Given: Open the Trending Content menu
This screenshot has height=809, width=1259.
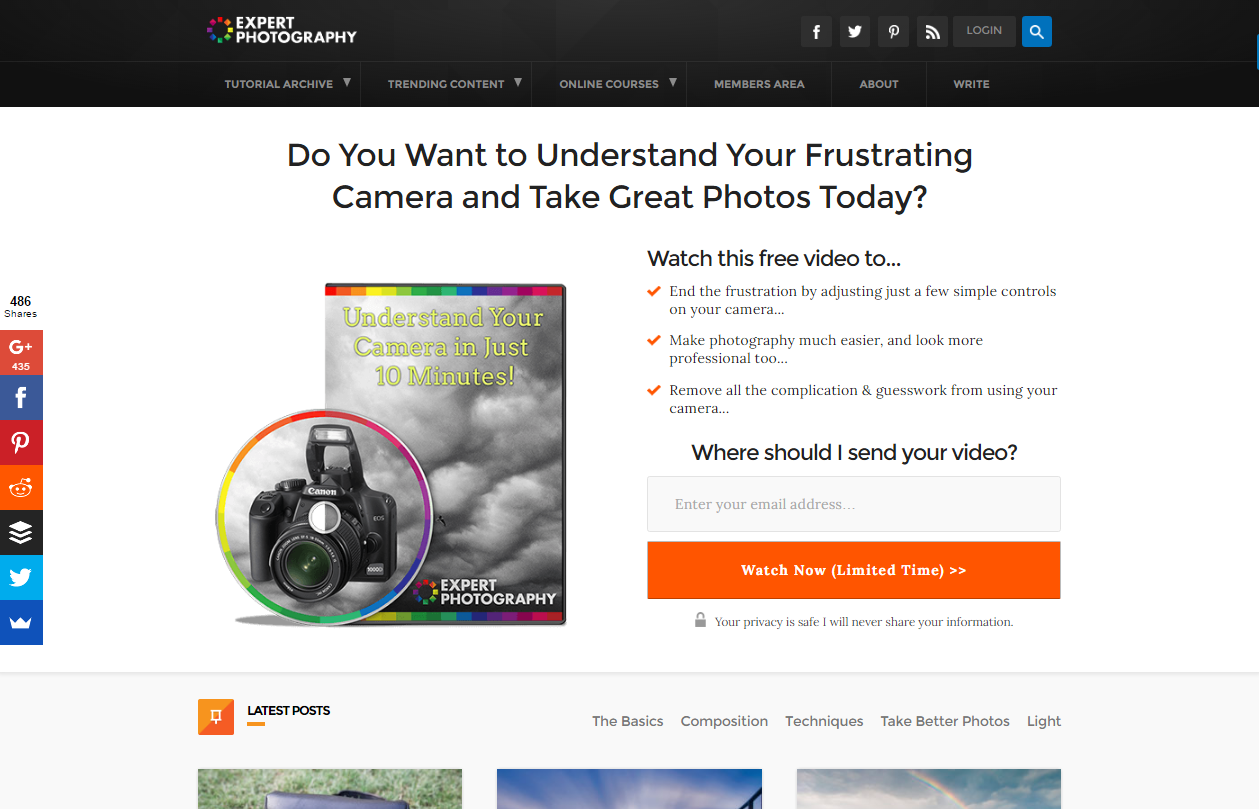Looking at the screenshot, I should (x=446, y=84).
